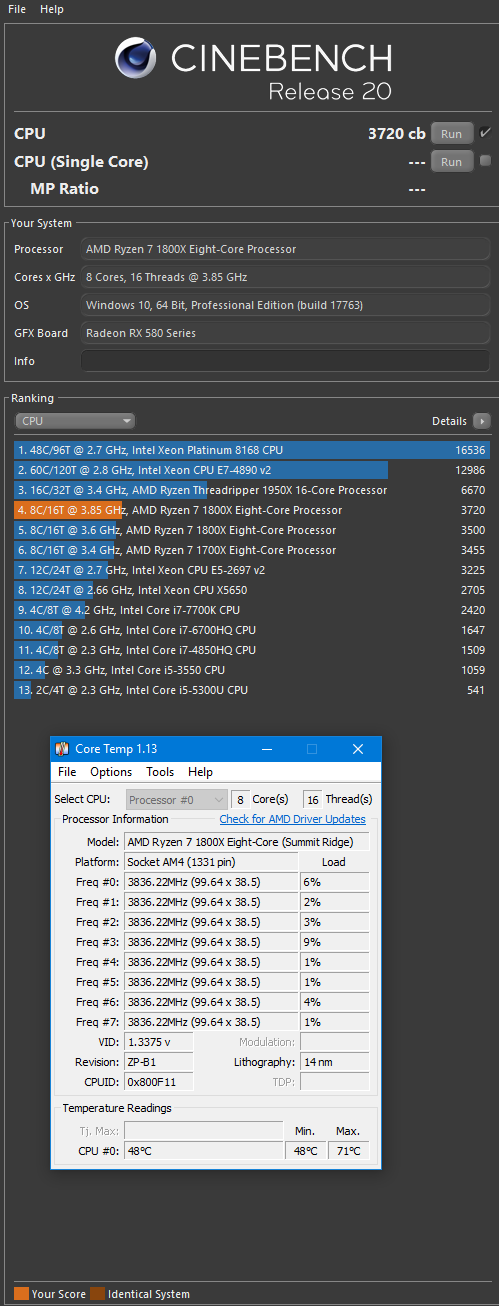Click the Your Score orange legend swatch
Screen dimensions: 499x1306
[21, 1294]
